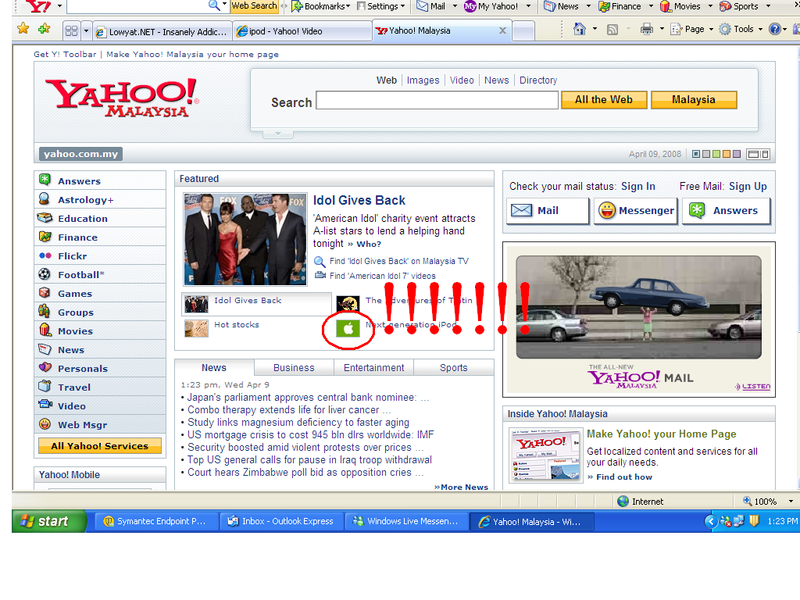Launch Messenger via the smiley icon
Image resolution: width=800 pixels, height=600 pixels.
607,211
